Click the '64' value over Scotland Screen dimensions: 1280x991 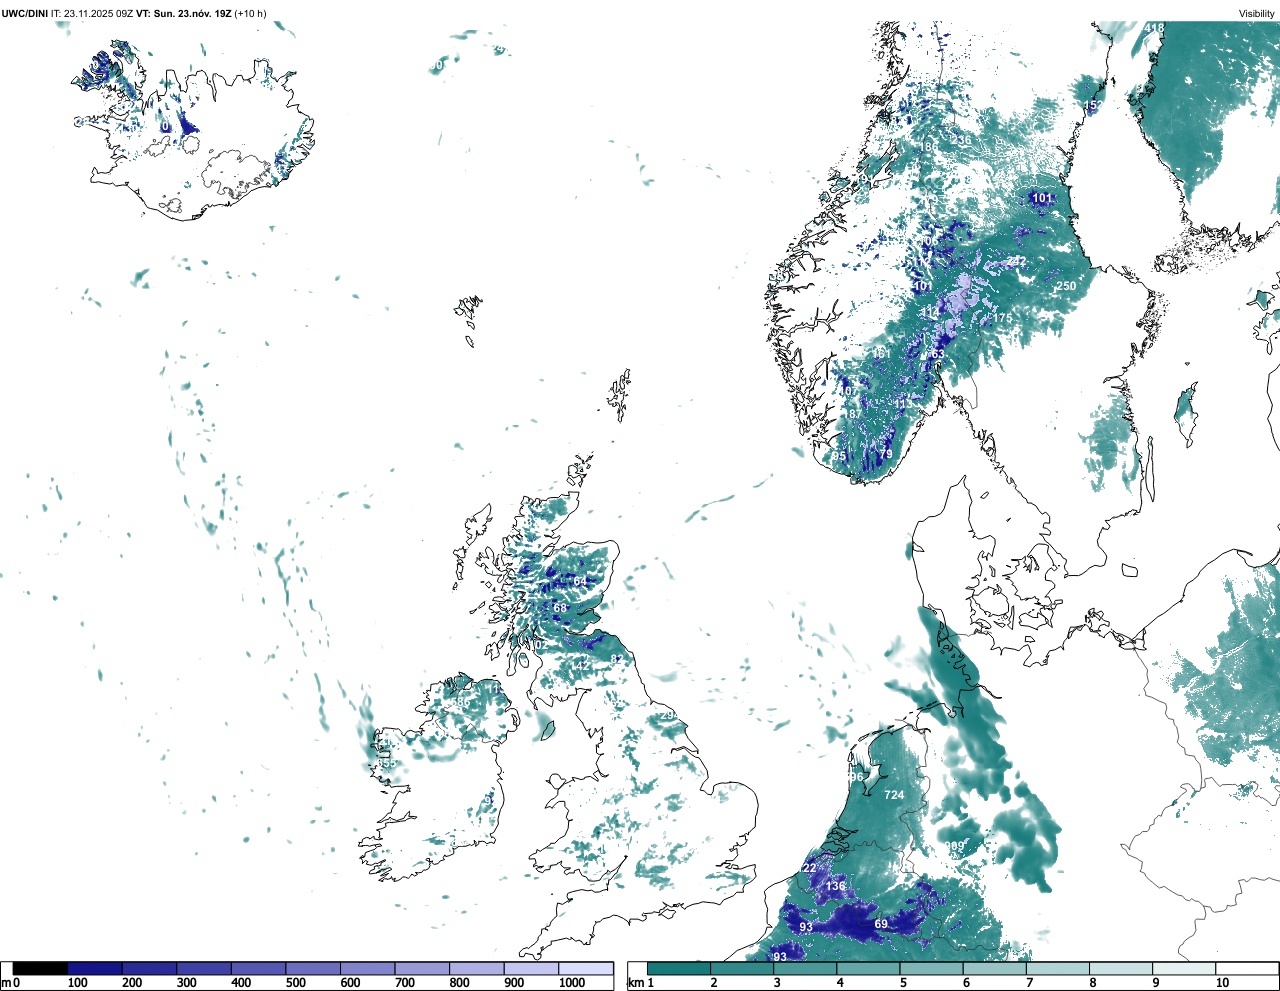point(580,581)
